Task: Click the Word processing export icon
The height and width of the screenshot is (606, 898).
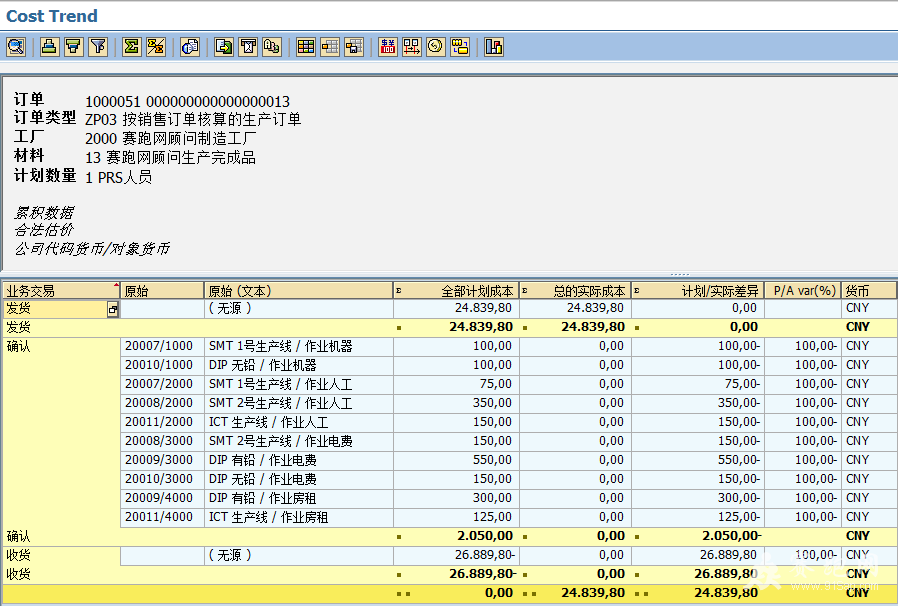Action: click(x=248, y=47)
